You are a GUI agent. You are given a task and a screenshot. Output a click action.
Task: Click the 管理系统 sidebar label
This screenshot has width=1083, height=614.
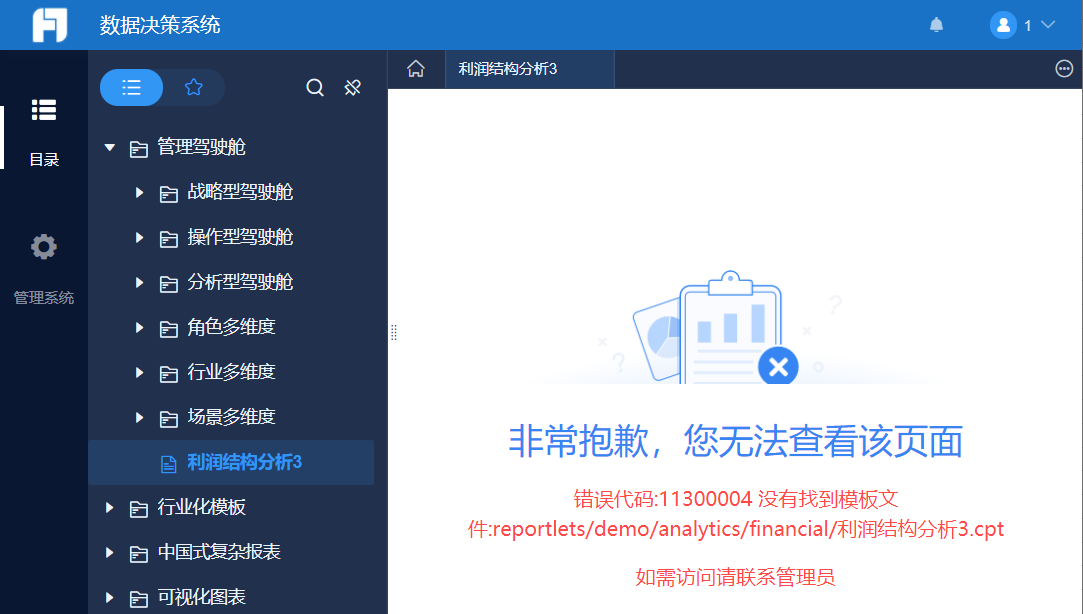point(44,298)
